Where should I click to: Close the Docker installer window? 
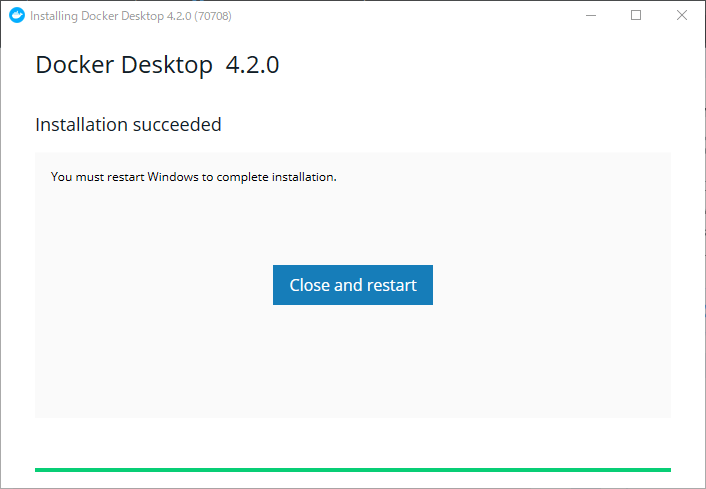[682, 15]
